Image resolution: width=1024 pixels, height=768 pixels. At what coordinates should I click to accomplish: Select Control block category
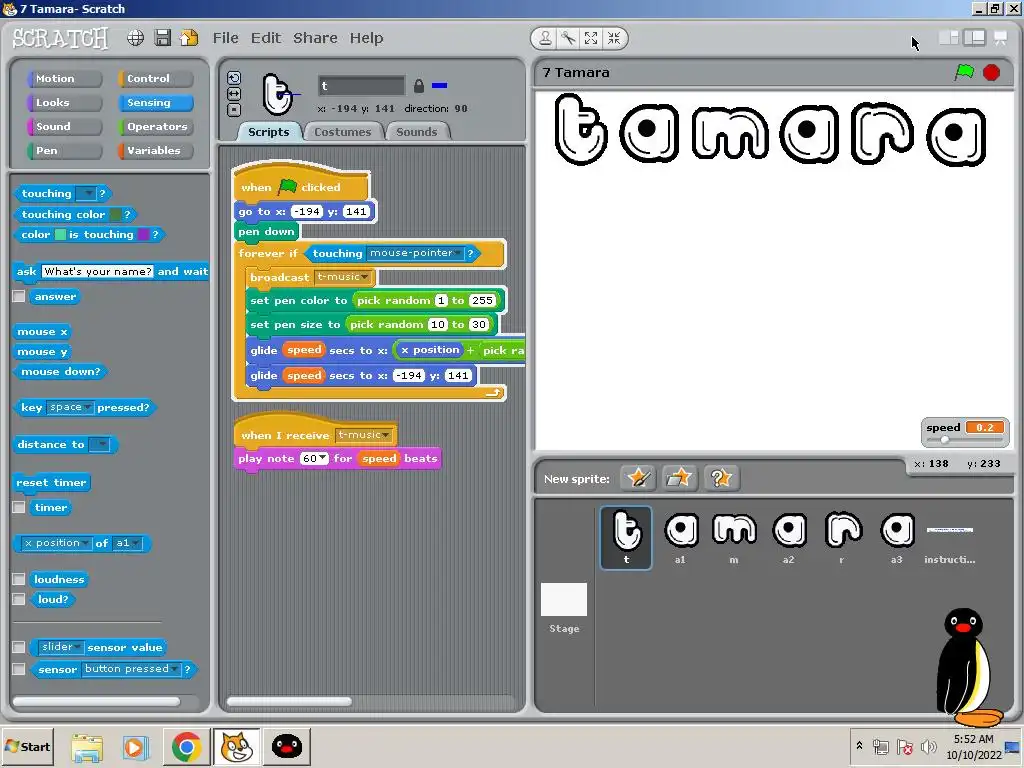click(x=155, y=78)
